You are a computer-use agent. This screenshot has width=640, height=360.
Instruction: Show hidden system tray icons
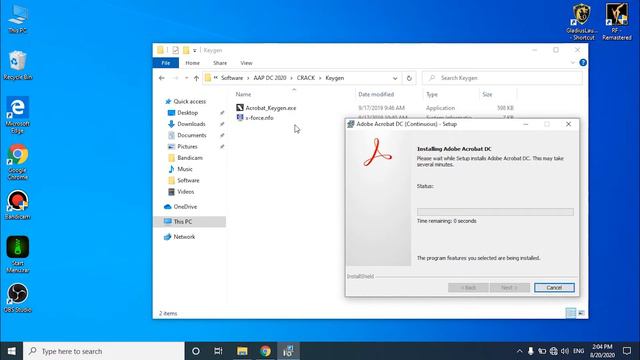(519, 351)
